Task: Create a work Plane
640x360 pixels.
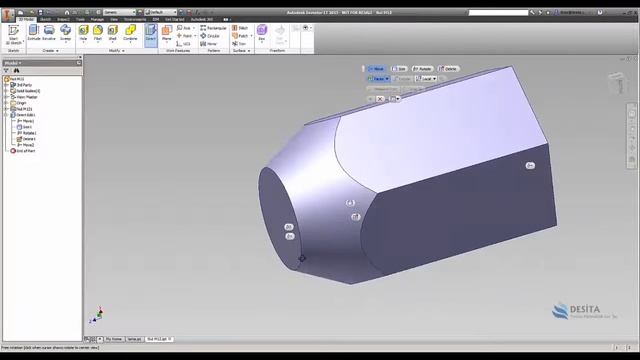Action: [x=167, y=33]
